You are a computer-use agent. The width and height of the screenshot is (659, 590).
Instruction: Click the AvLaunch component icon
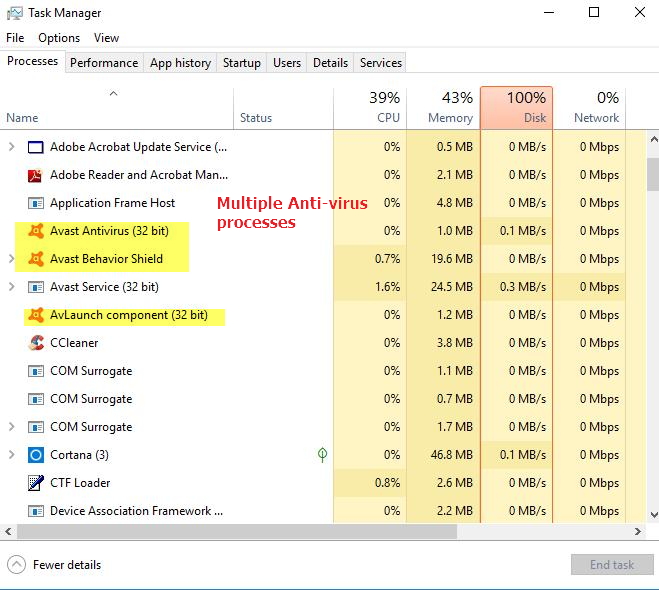pyautogui.click(x=35, y=315)
